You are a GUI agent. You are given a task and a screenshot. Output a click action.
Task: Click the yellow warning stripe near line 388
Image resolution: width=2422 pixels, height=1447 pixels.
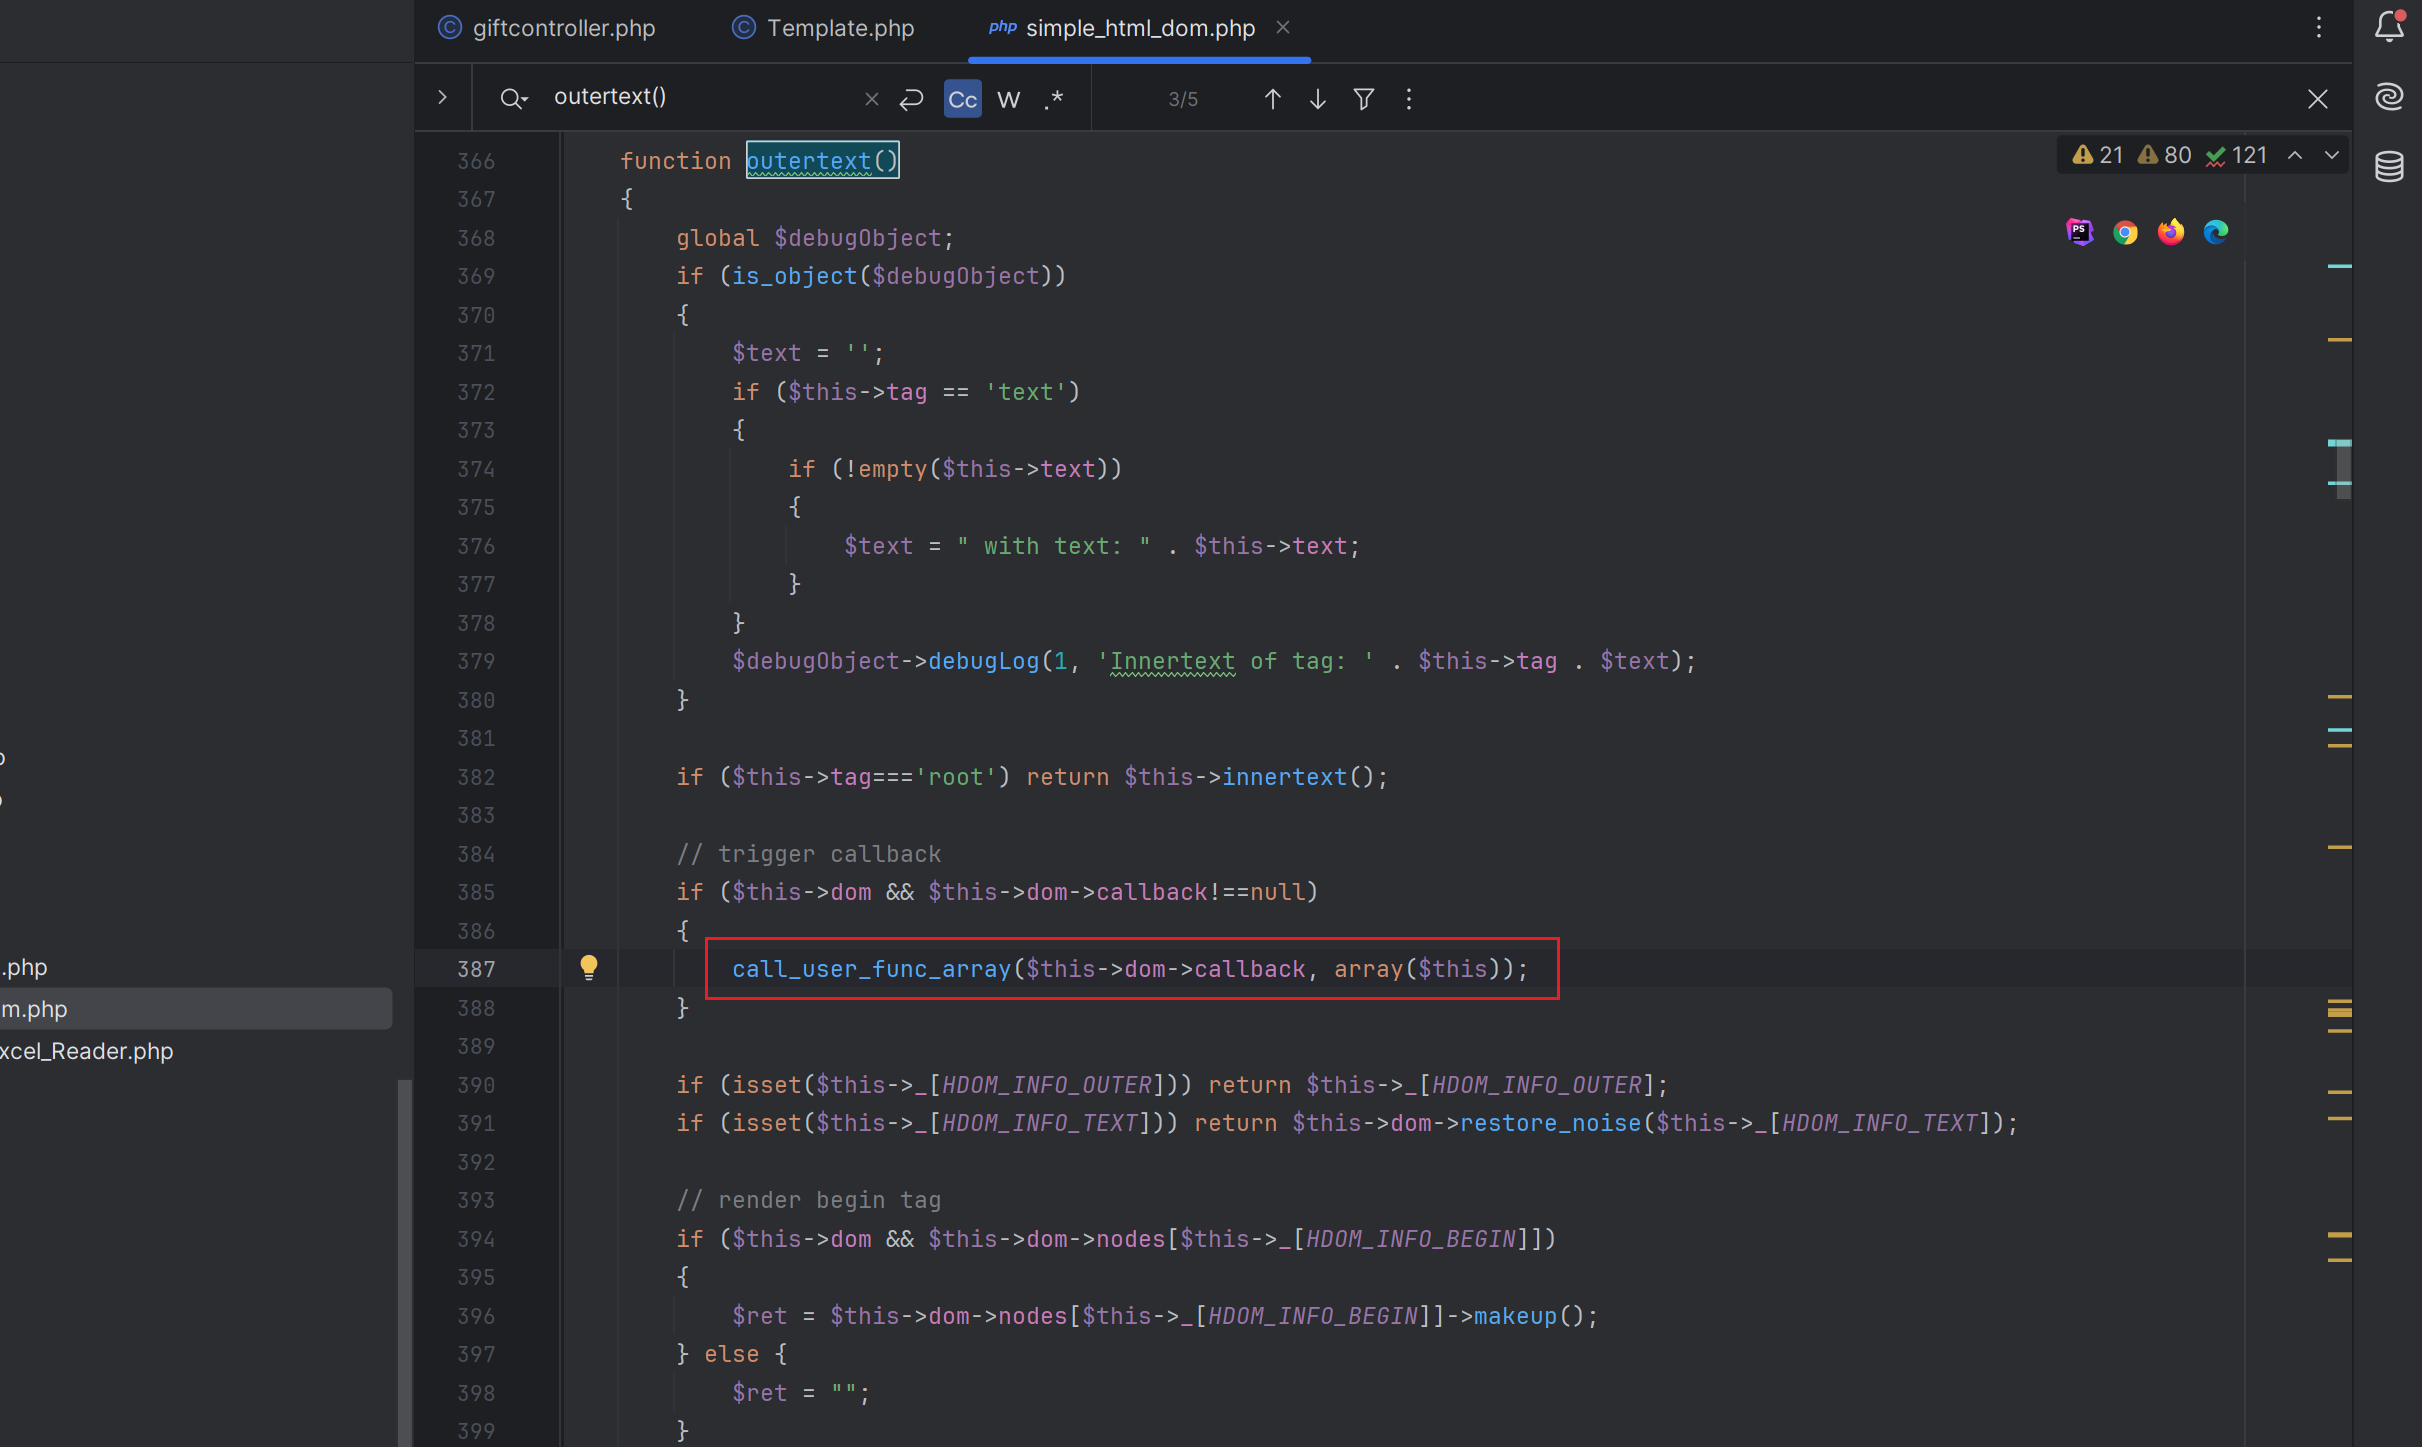pyautogui.click(x=2339, y=1013)
